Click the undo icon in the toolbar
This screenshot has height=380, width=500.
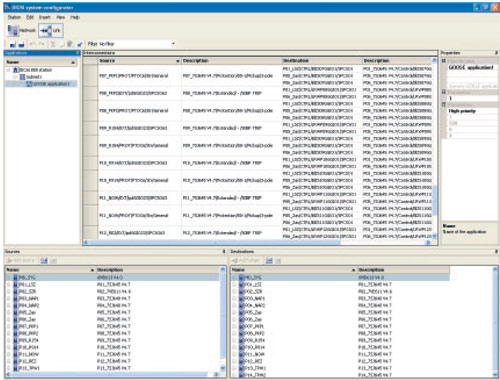(33, 44)
